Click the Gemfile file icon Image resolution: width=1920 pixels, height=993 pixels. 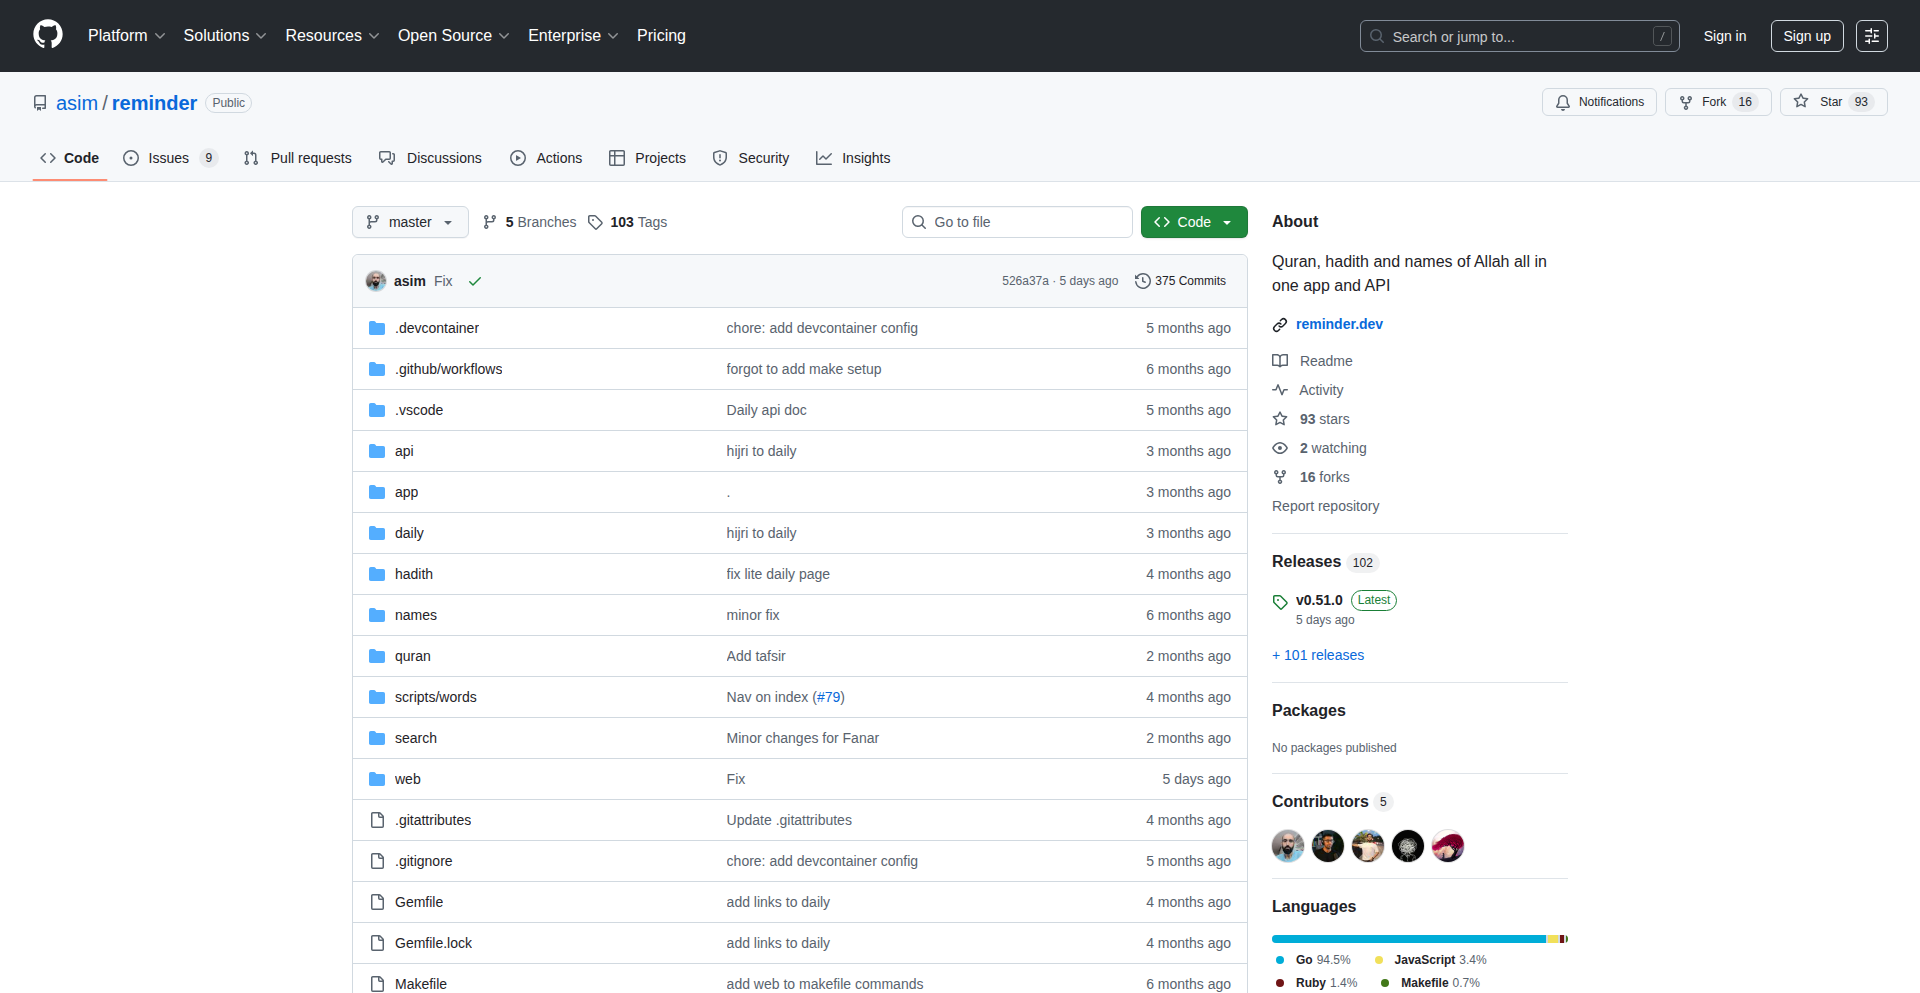[x=377, y=902]
